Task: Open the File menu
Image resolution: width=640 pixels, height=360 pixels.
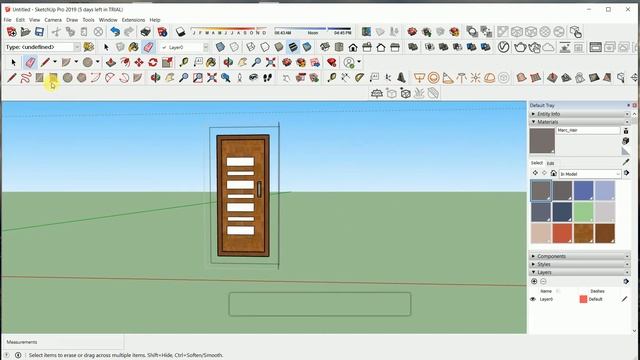Action: [x=7, y=20]
